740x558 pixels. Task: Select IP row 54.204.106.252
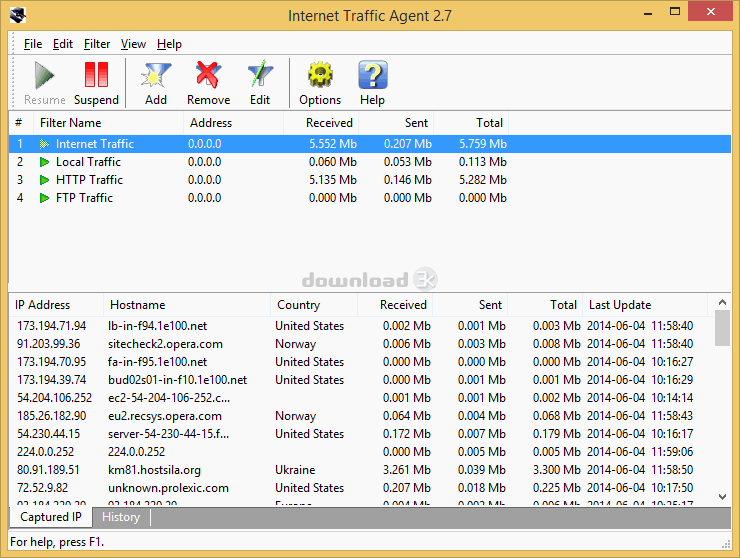362,397
